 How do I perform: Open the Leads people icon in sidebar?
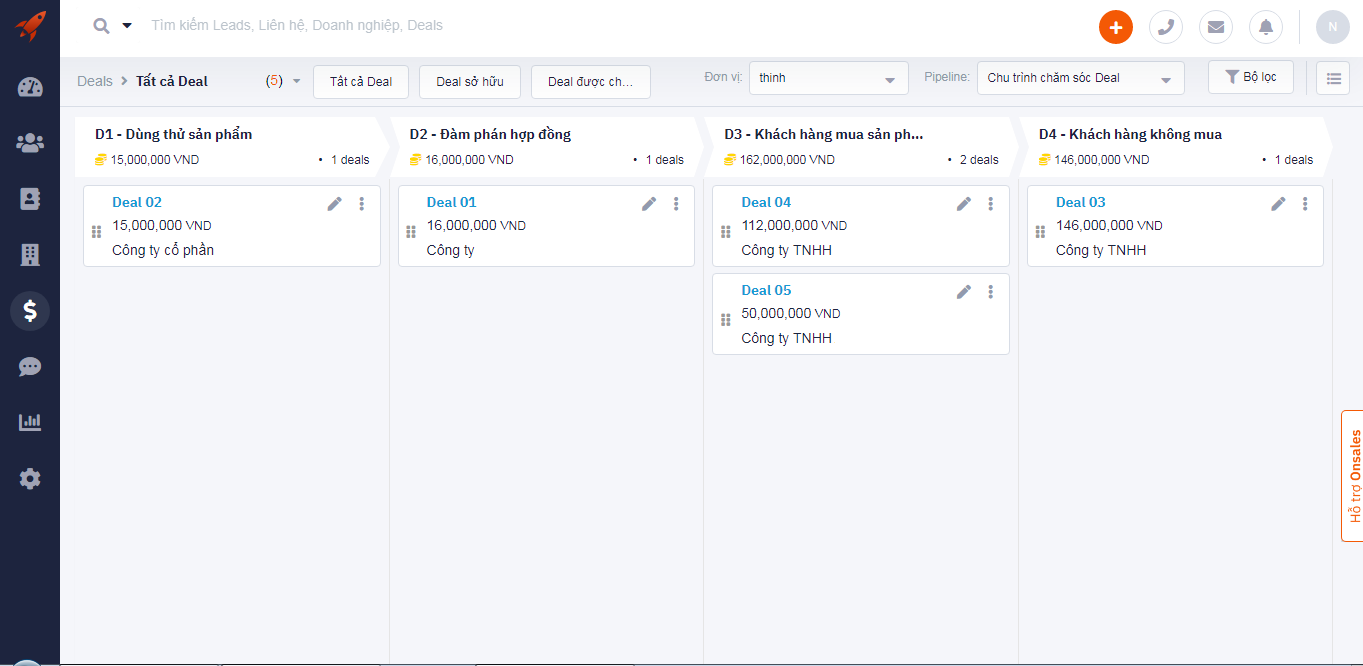30,143
